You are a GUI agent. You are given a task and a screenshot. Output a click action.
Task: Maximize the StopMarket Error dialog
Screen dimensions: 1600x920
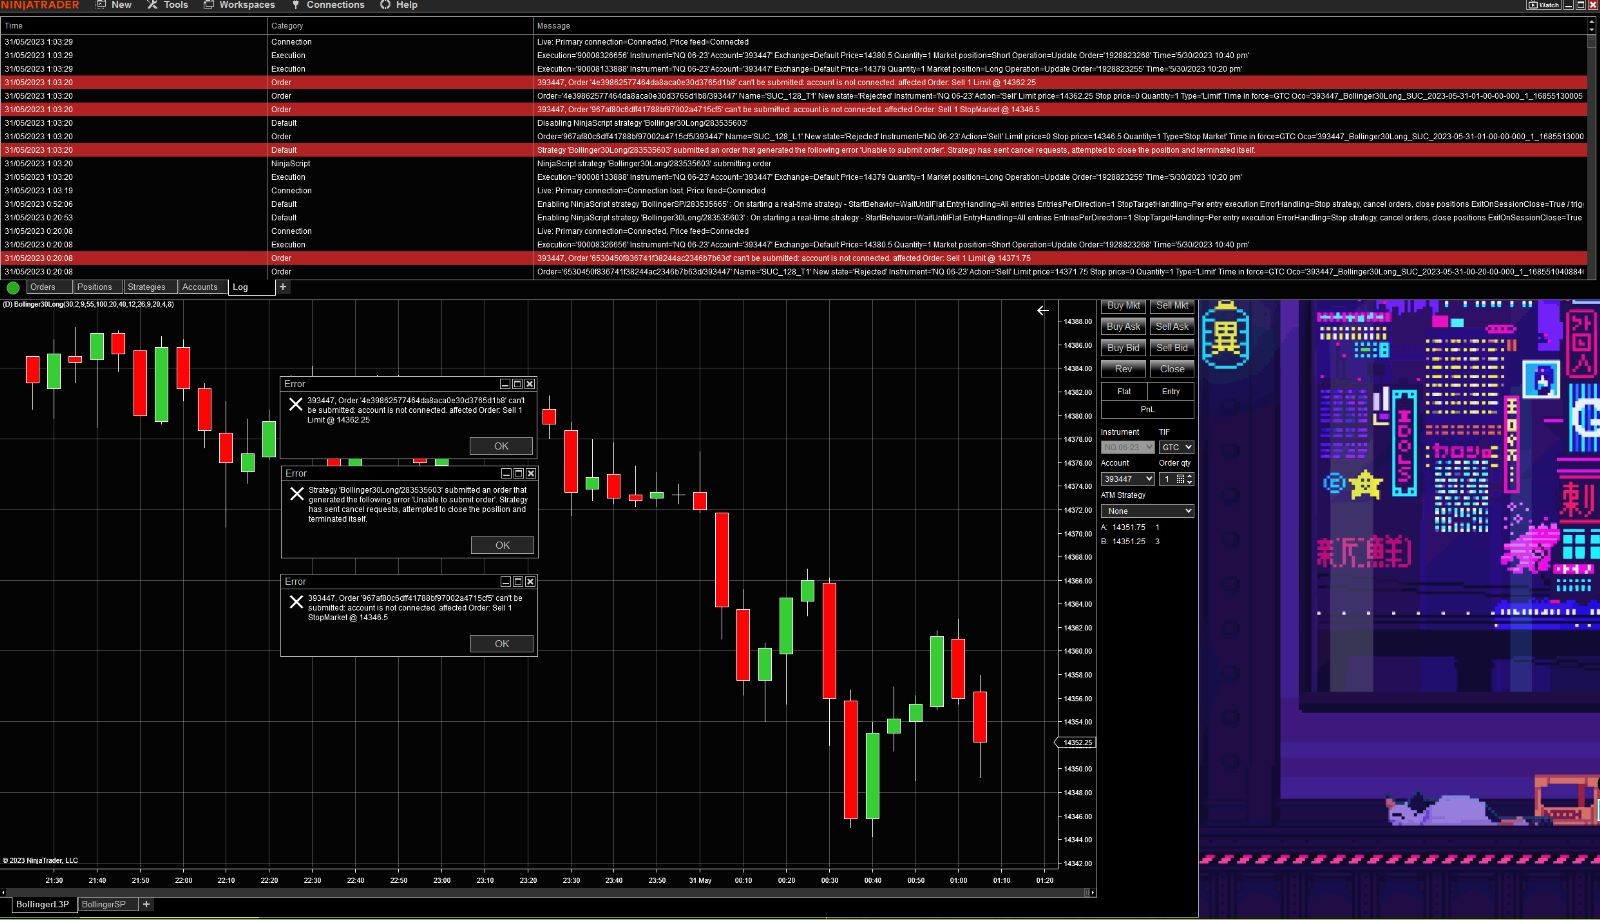coord(518,581)
